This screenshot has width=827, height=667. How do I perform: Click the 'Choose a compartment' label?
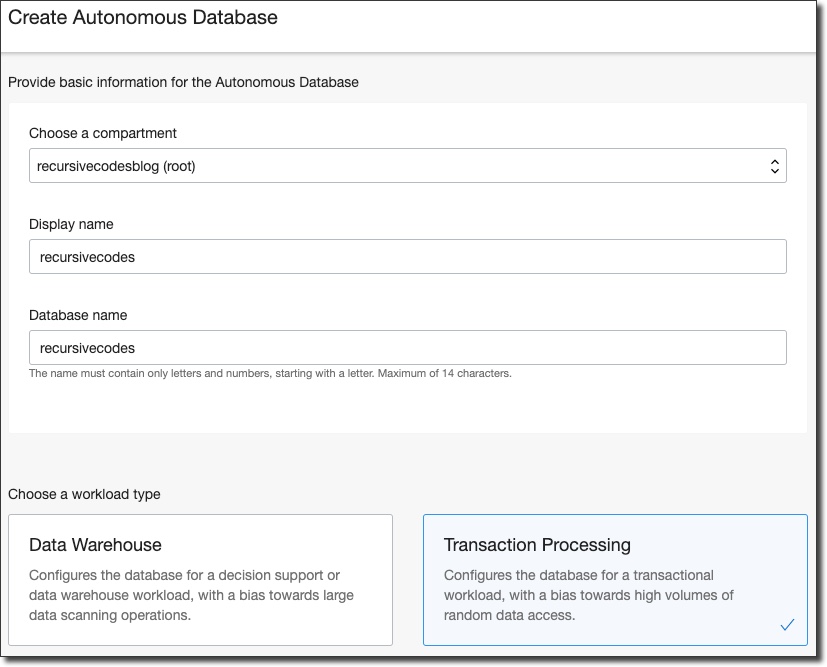103,133
